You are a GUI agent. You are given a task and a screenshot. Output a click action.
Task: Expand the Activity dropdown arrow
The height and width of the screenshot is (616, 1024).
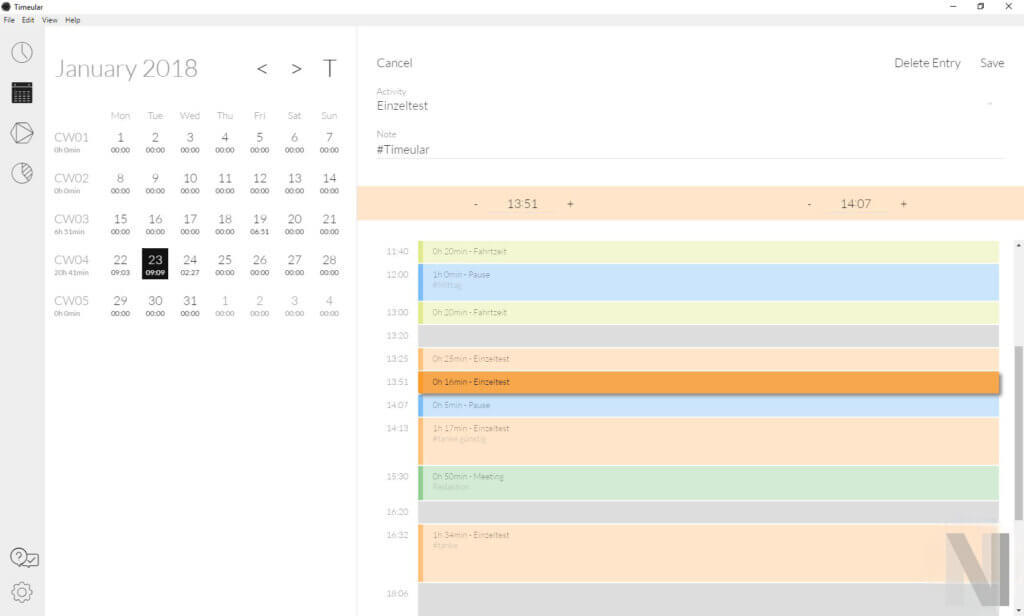point(990,104)
